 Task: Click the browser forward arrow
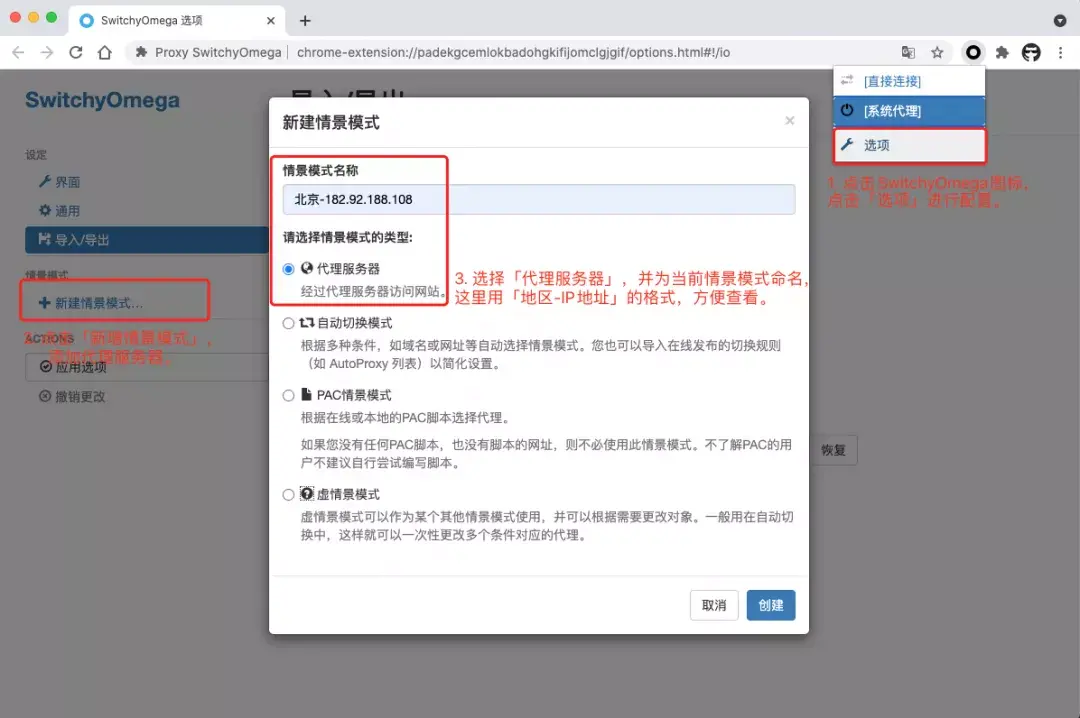[x=47, y=52]
